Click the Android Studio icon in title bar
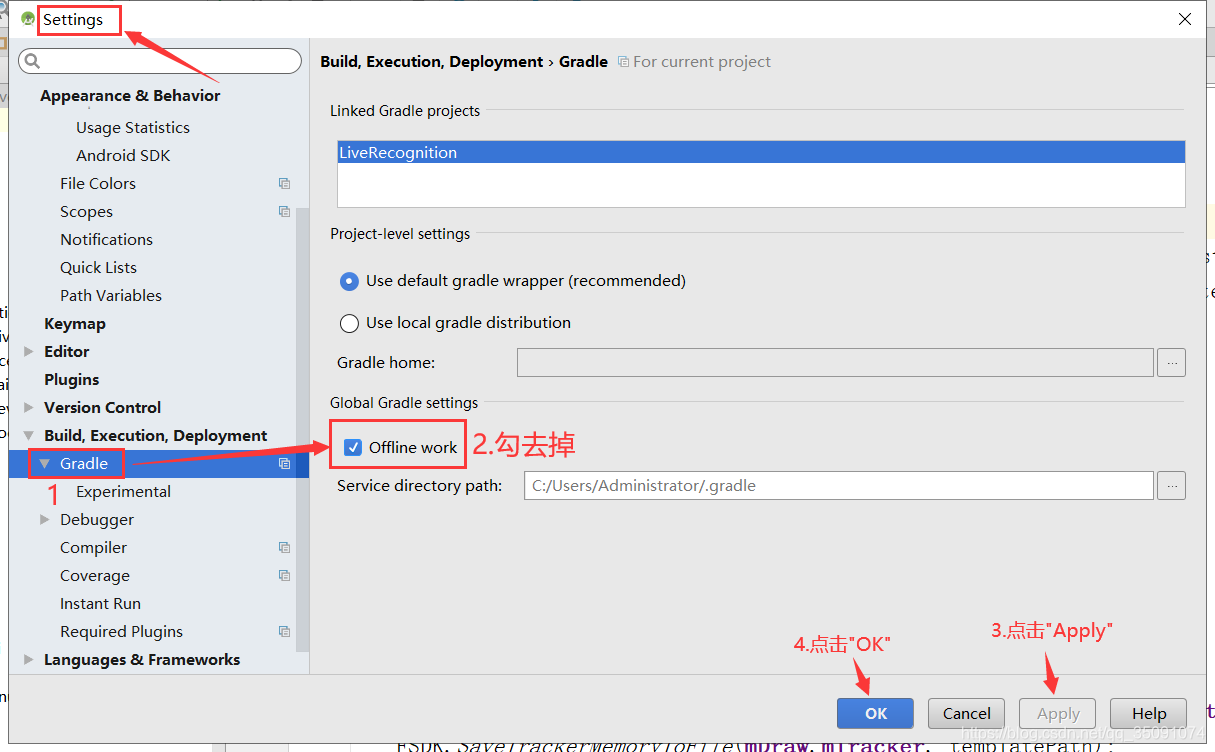 [28, 19]
